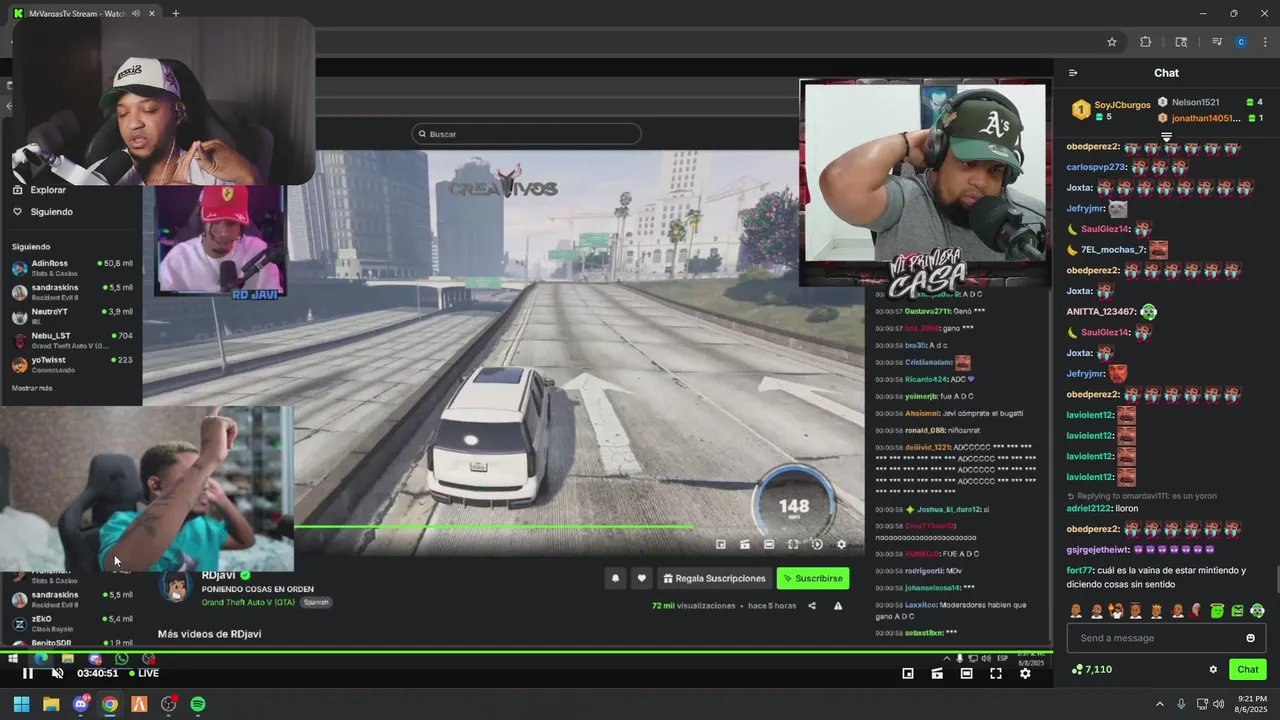Open Kick player quality settings gear
This screenshot has width=1280, height=720.
(1025, 674)
